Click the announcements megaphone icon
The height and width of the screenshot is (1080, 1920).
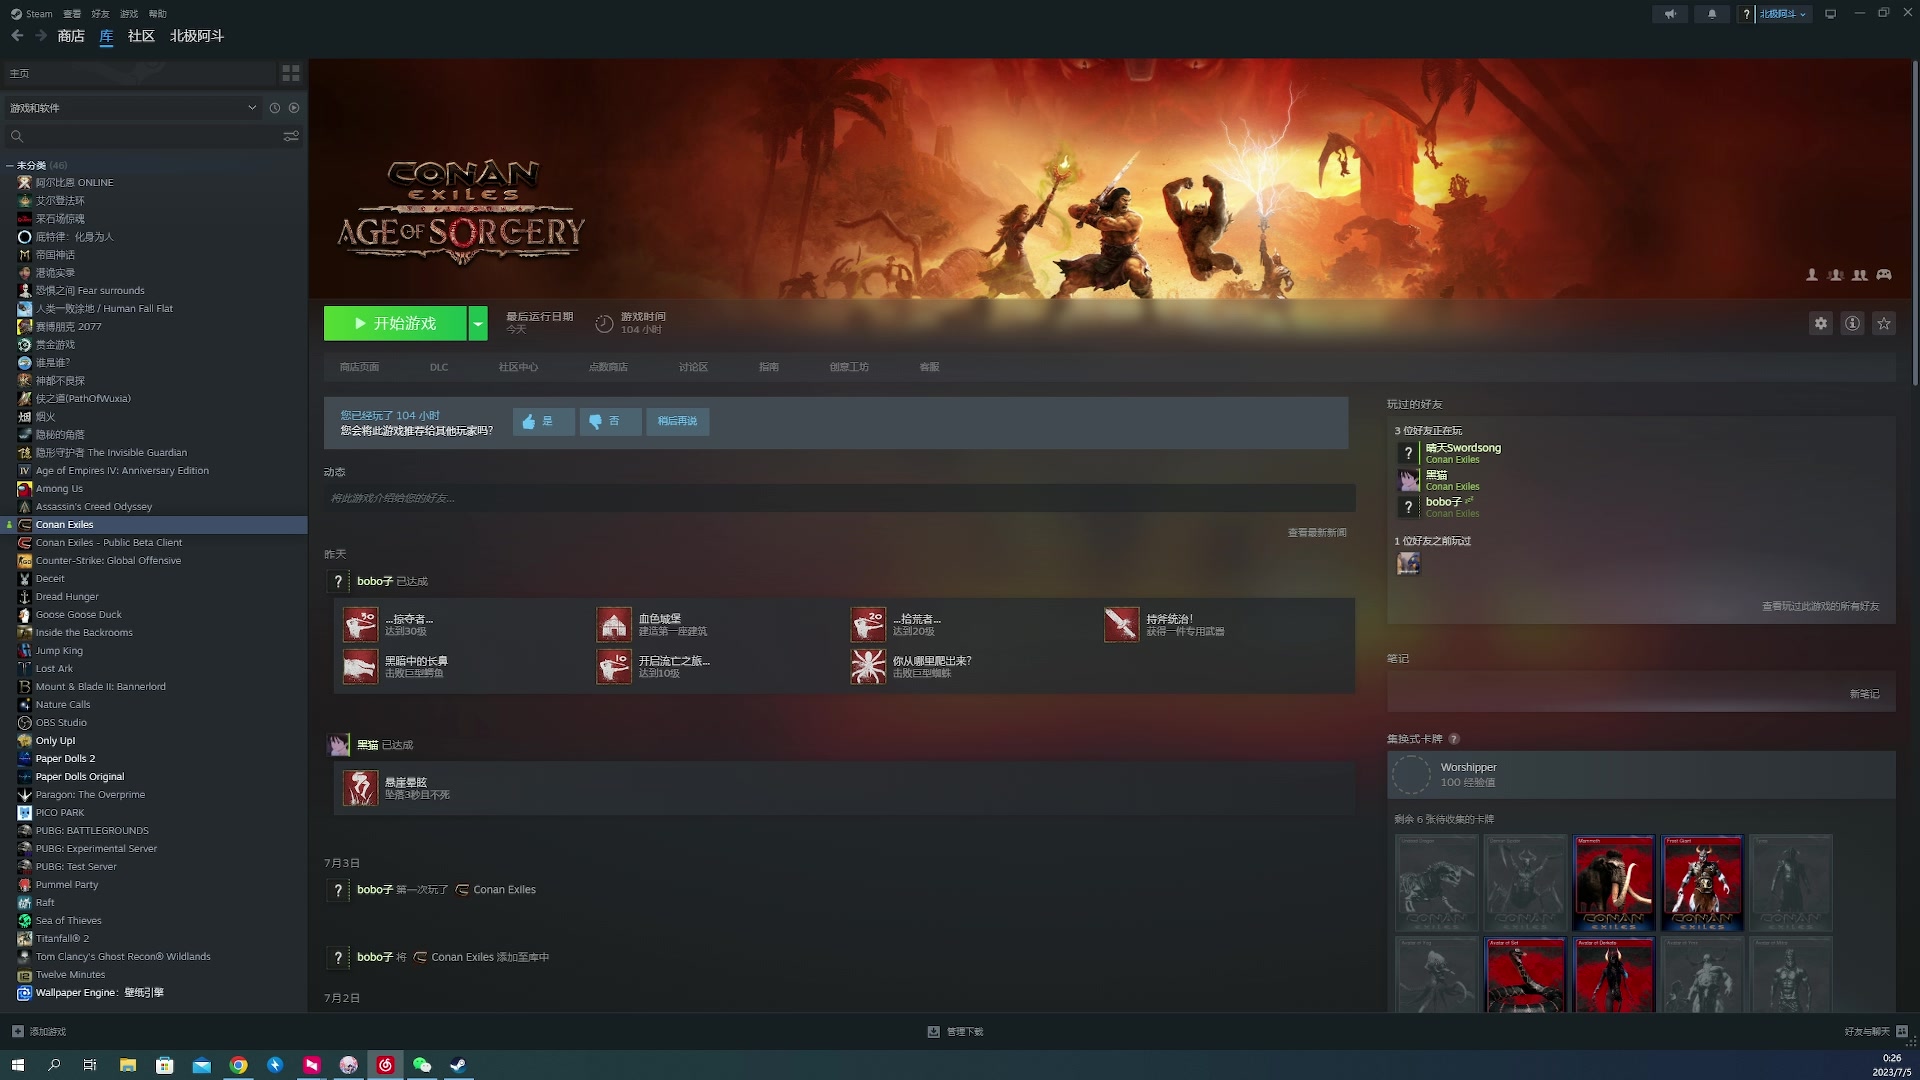coord(1670,14)
